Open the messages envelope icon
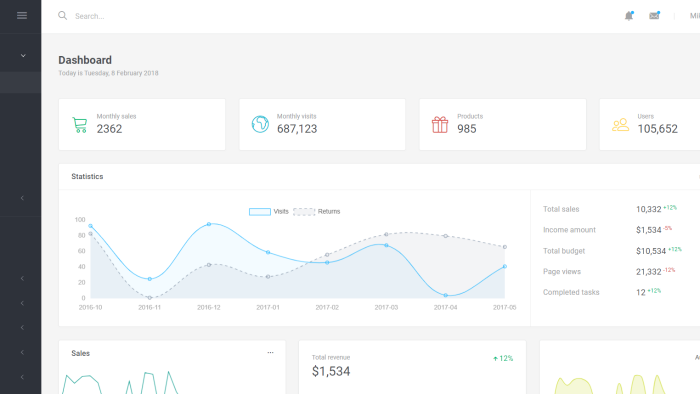The height and width of the screenshot is (394, 700). 654,16
